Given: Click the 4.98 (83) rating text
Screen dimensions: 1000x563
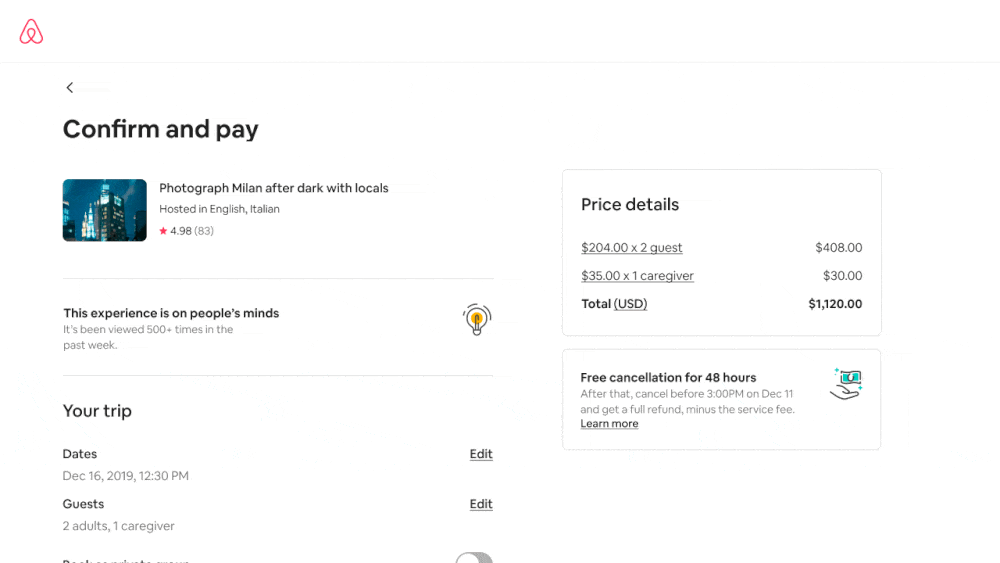Looking at the screenshot, I should click(192, 231).
